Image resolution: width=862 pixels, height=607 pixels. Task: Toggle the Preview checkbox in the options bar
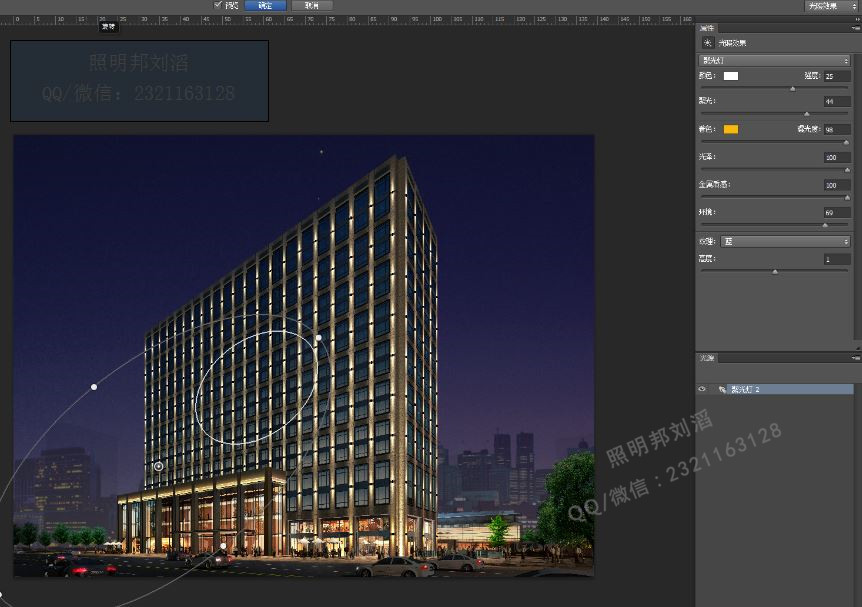pos(219,5)
